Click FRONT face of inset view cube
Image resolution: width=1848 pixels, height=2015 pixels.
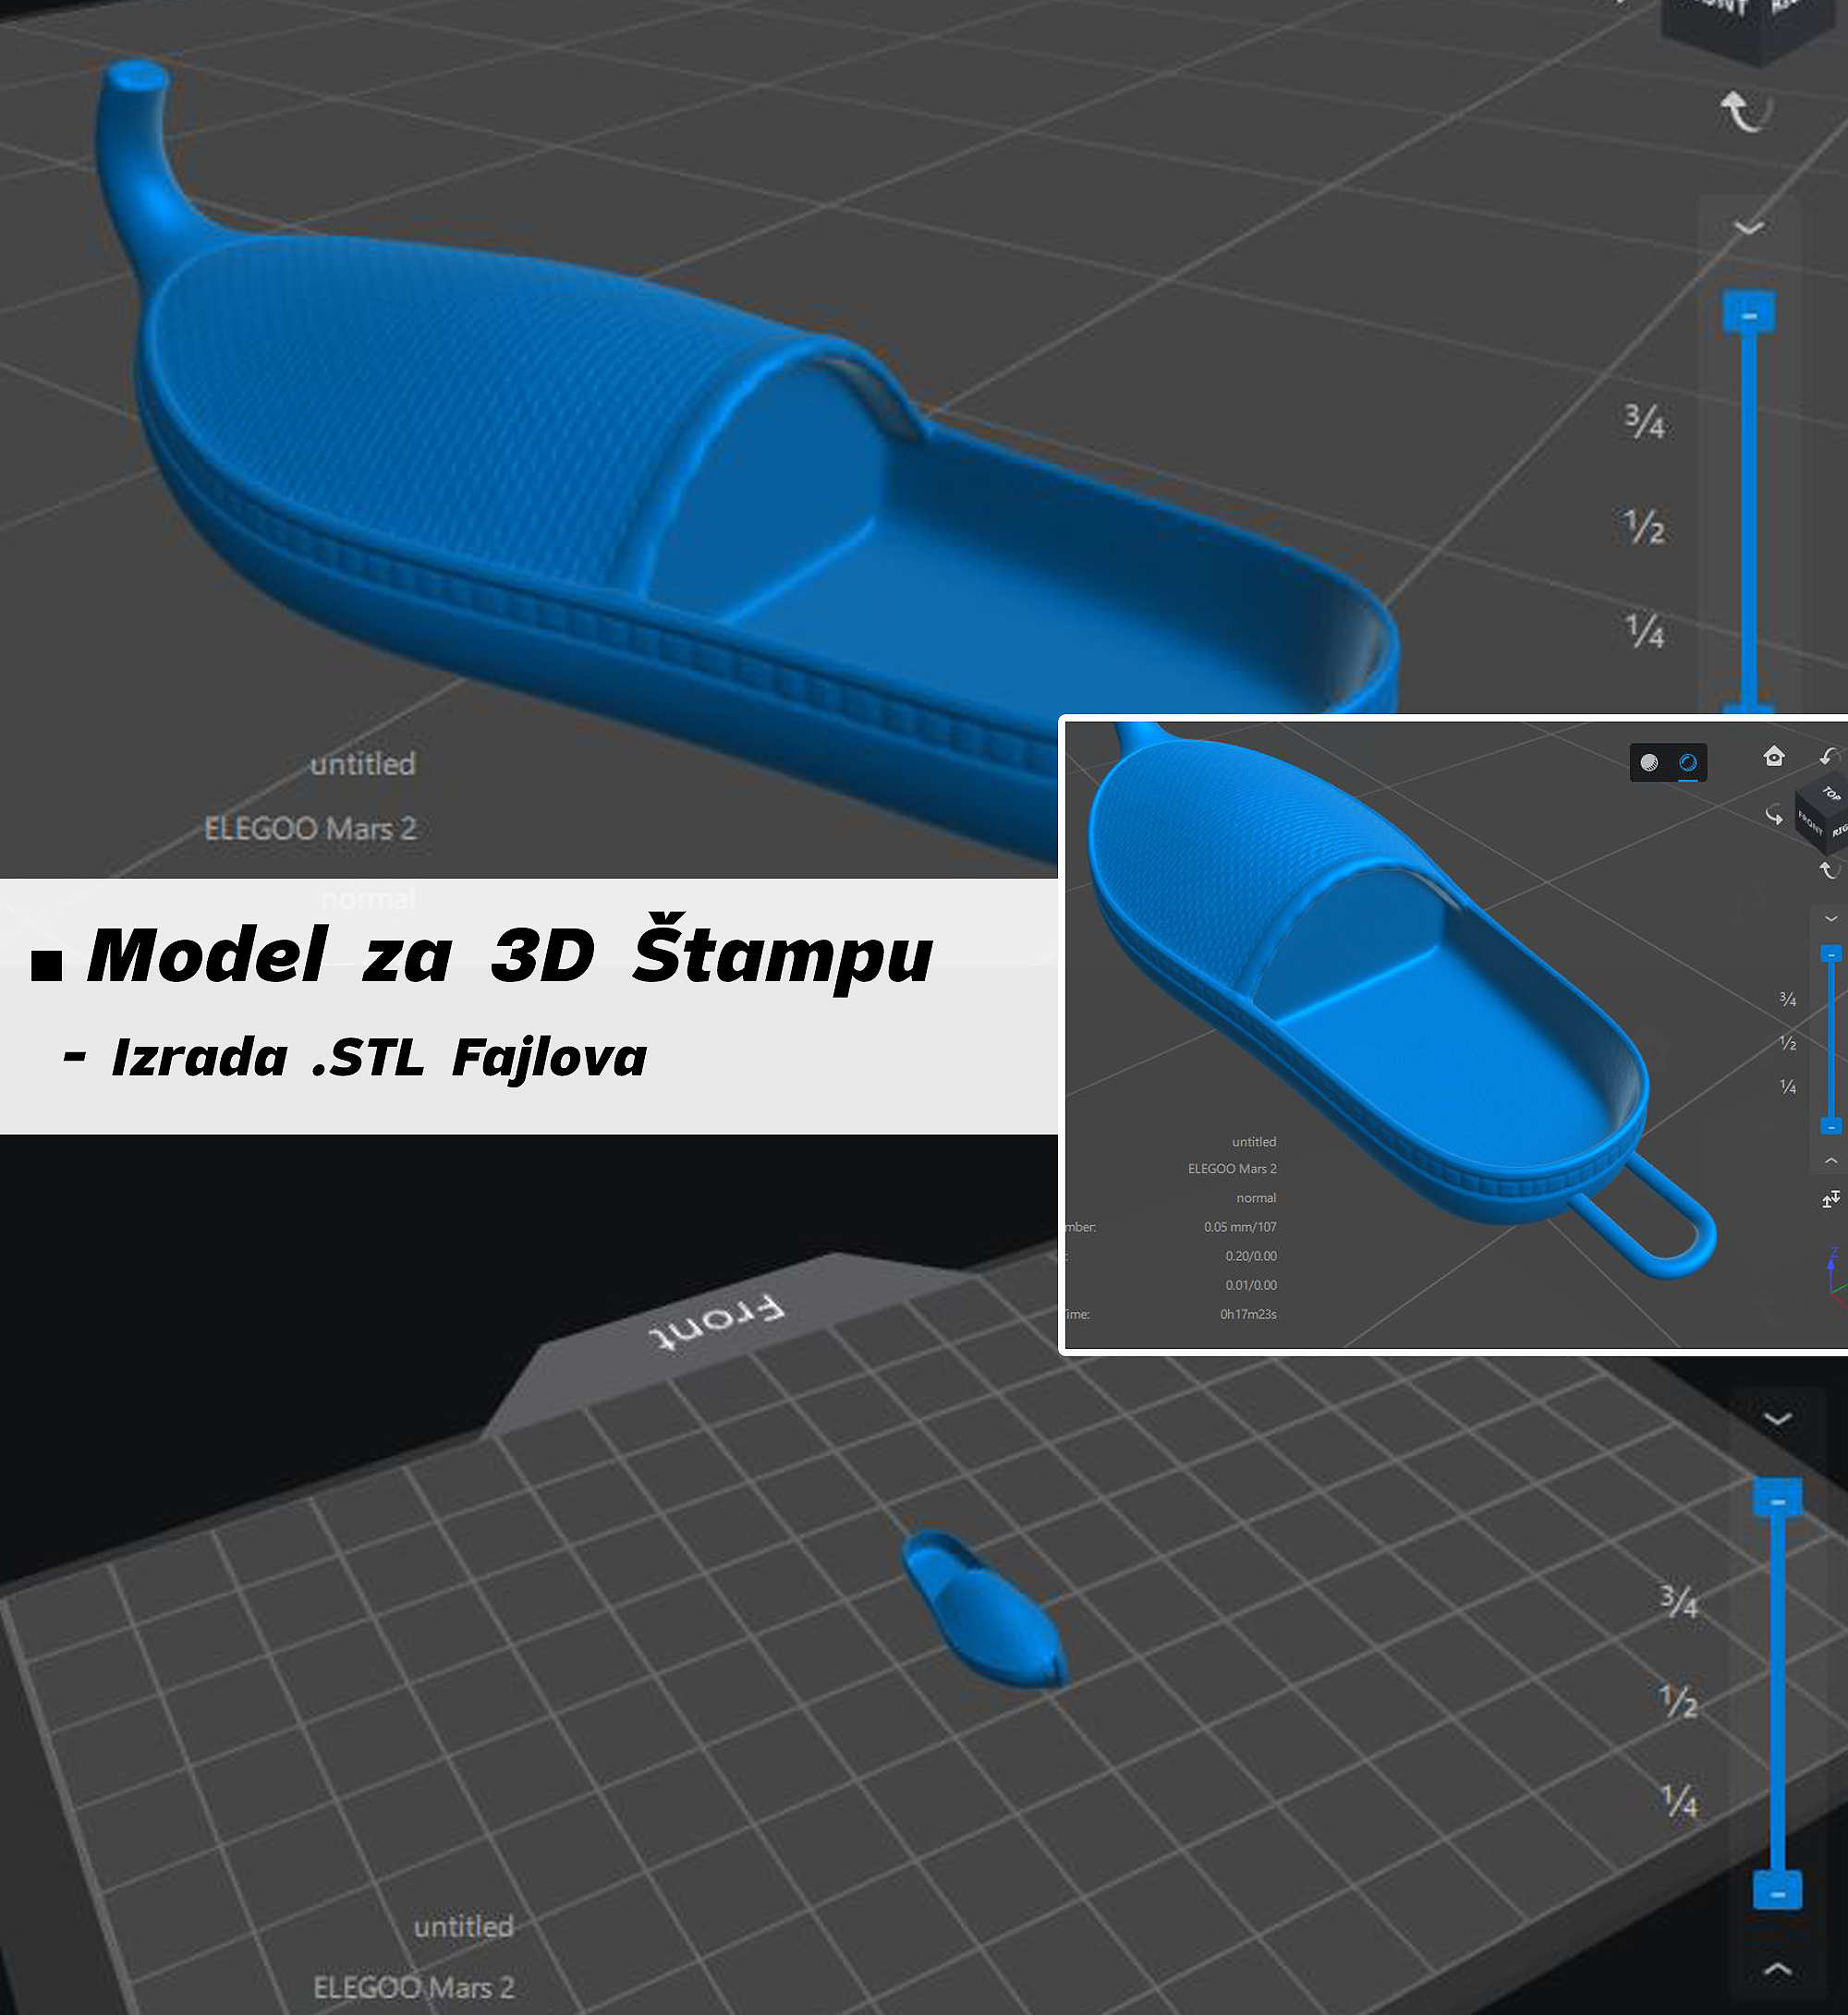point(1810,823)
